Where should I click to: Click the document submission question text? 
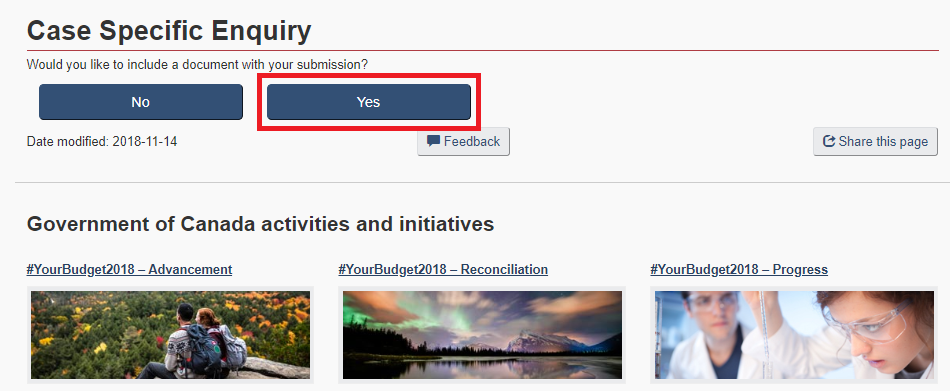[x=198, y=64]
